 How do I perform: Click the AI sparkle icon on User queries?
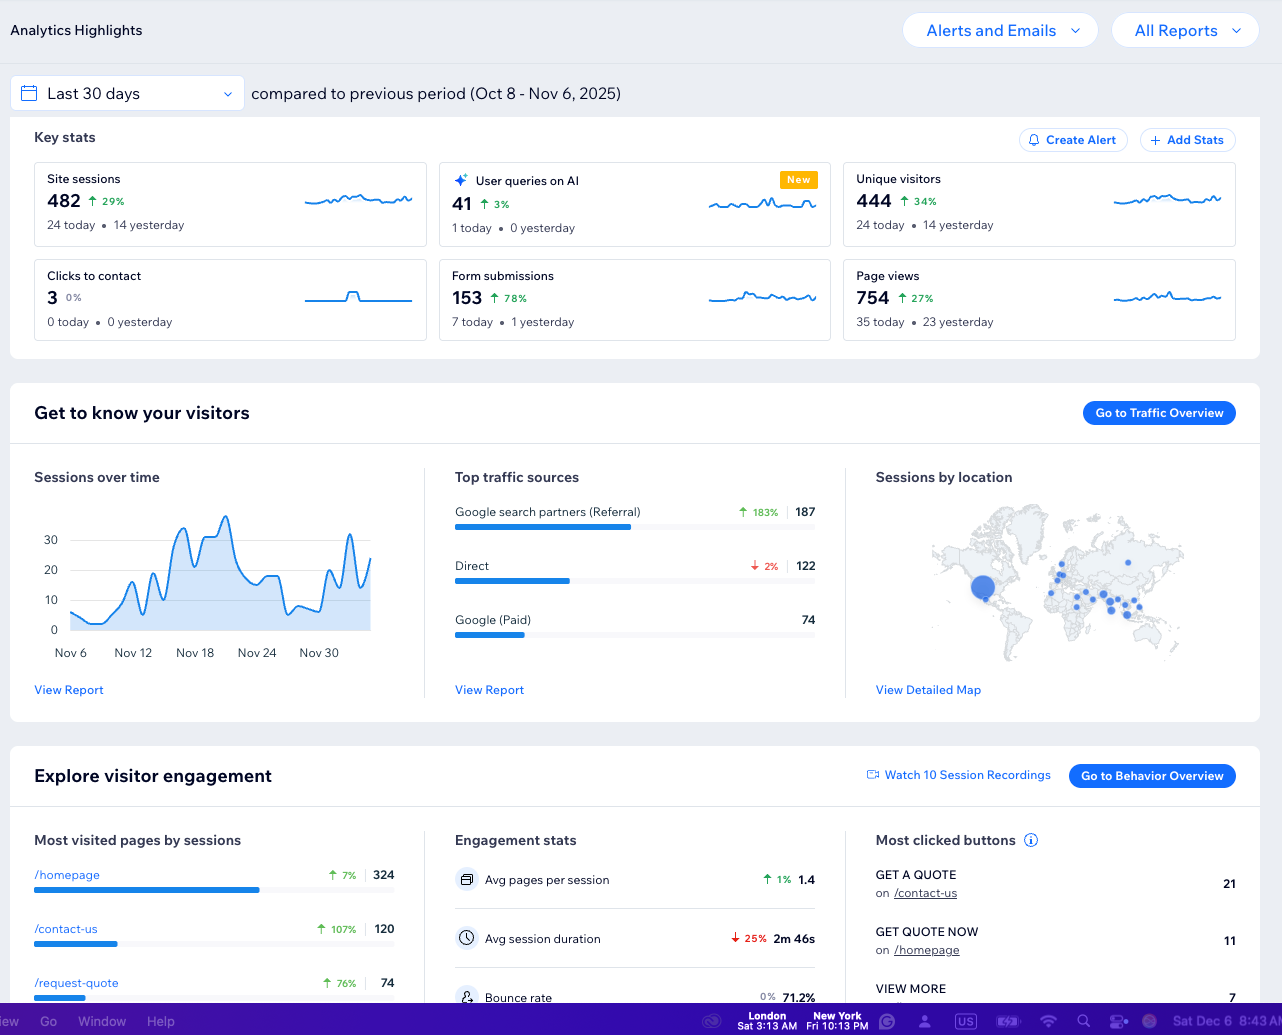coord(461,181)
